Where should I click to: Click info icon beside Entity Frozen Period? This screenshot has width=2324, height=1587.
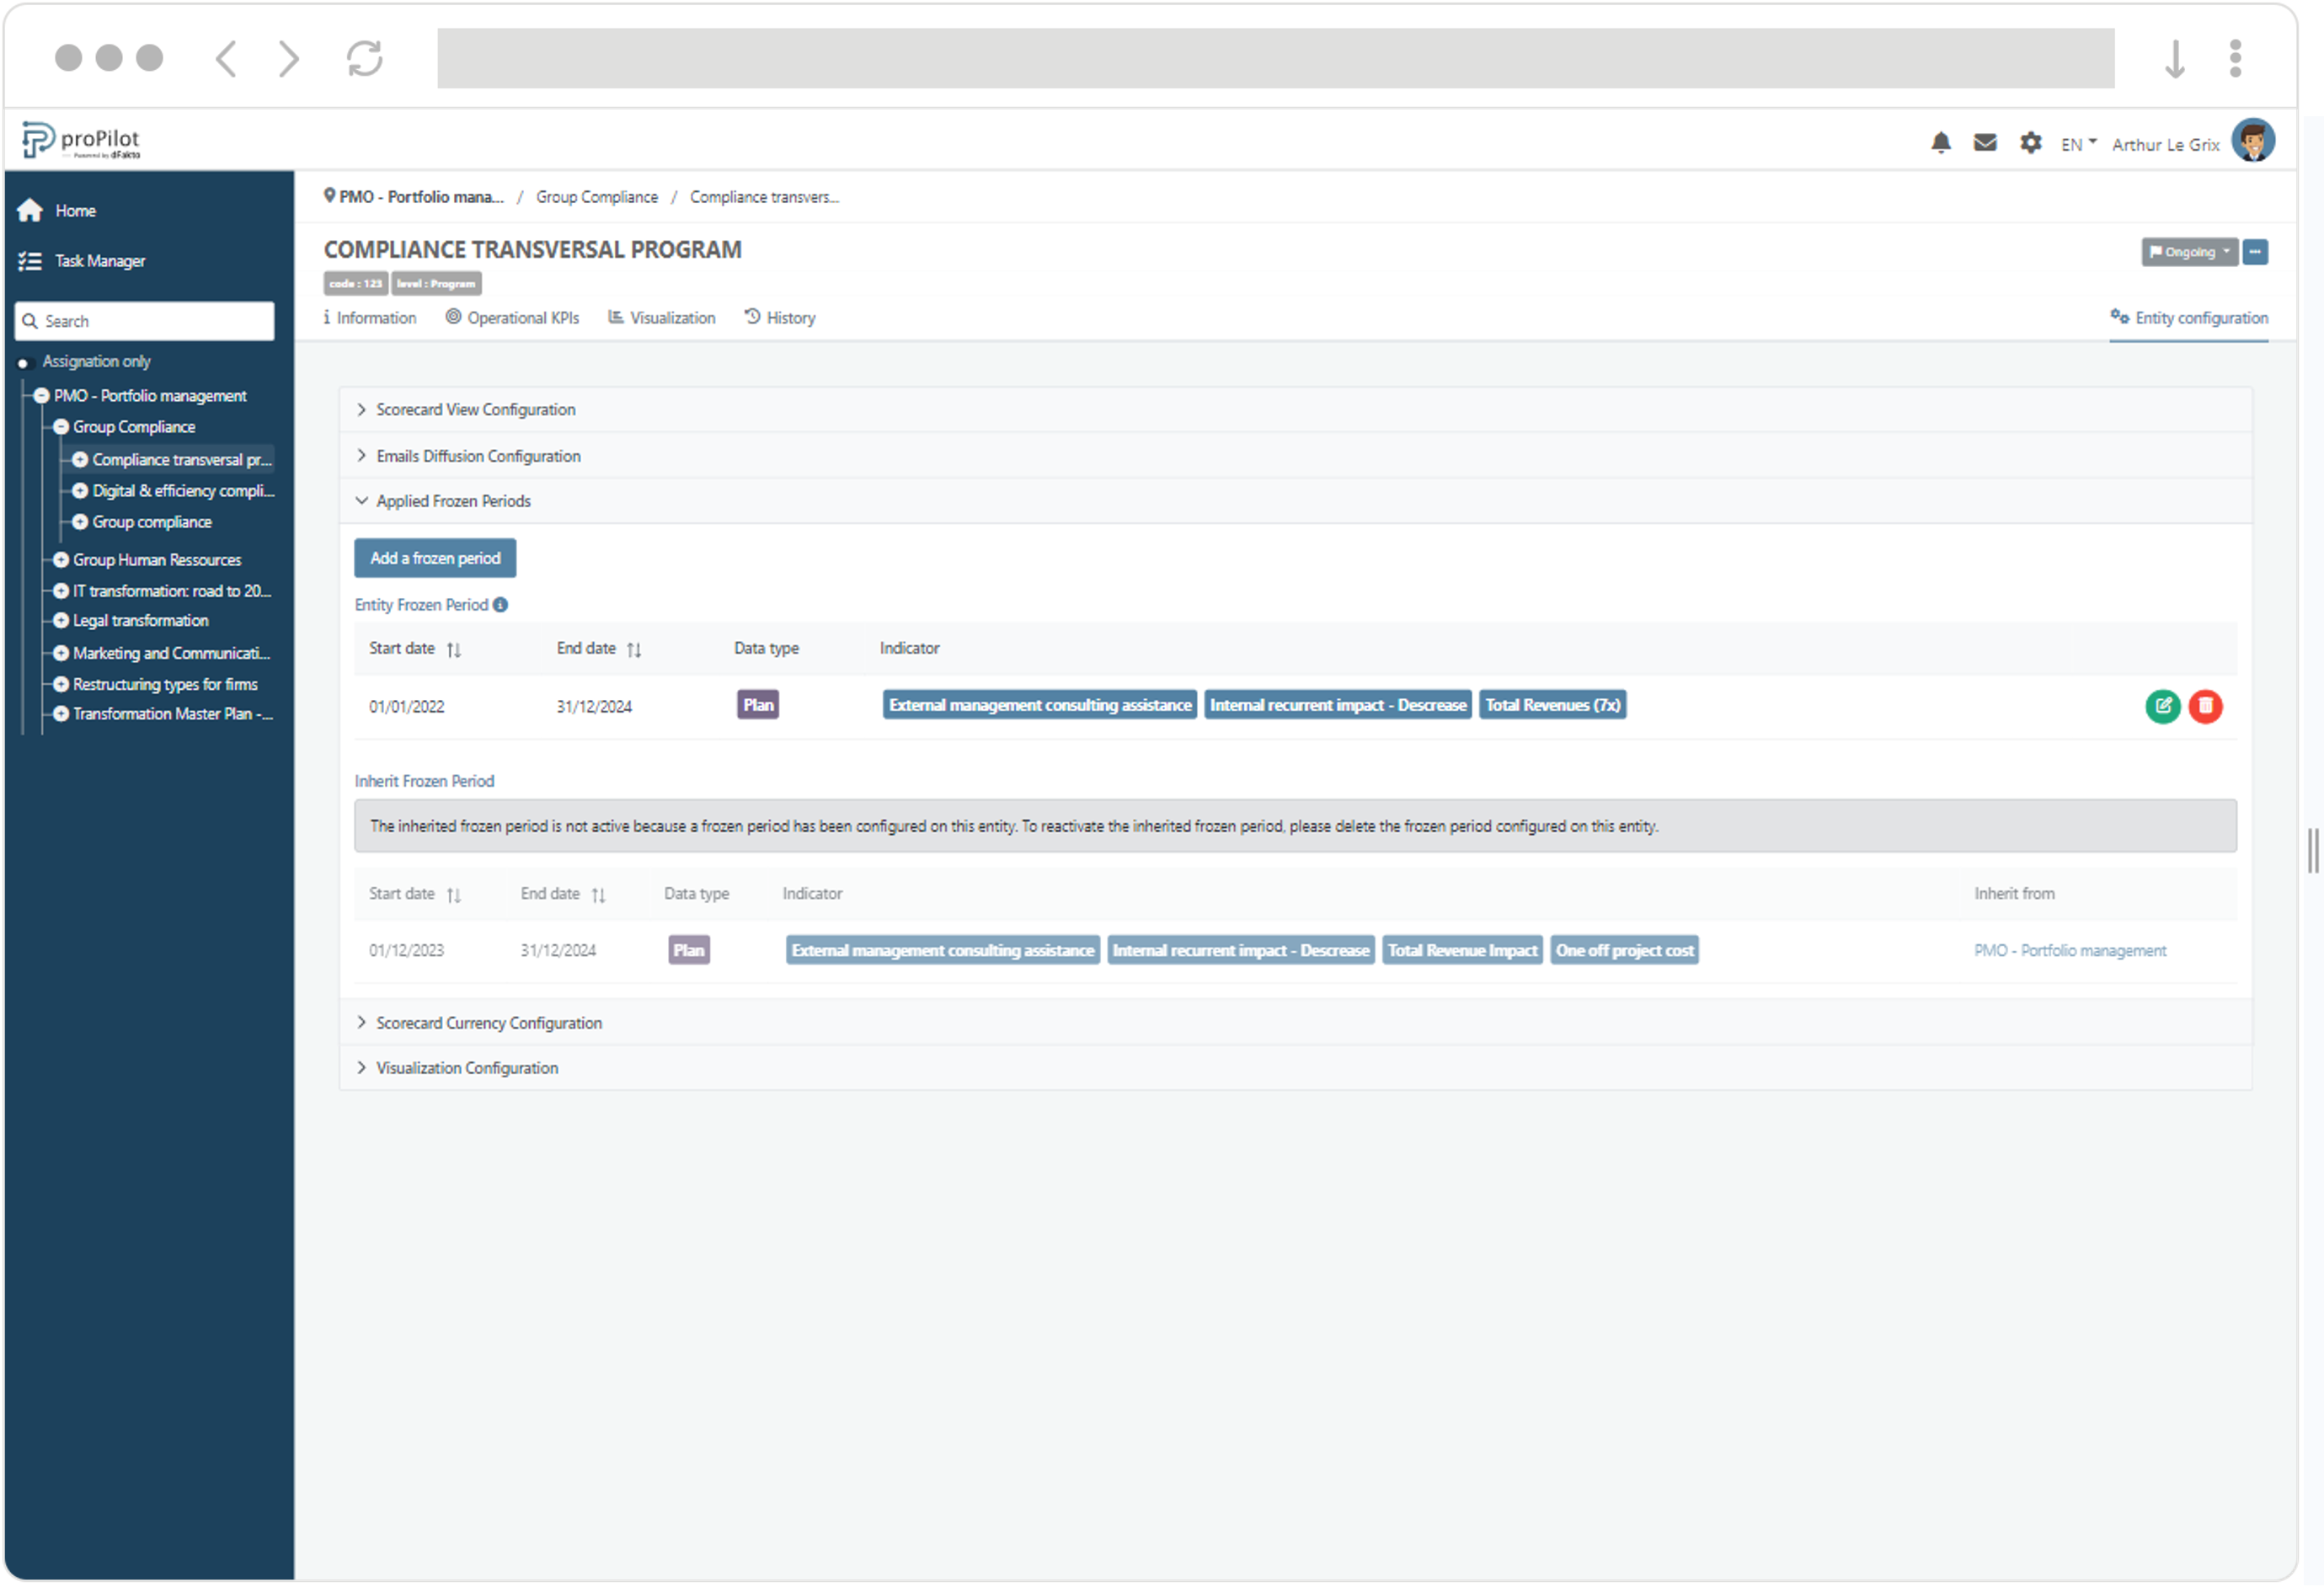(500, 605)
